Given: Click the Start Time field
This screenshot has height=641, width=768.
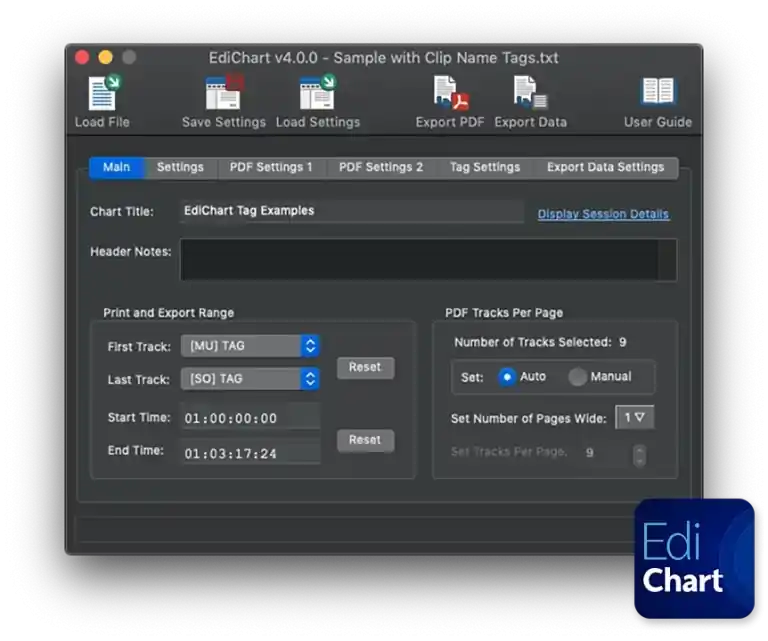Looking at the screenshot, I should pos(251,418).
